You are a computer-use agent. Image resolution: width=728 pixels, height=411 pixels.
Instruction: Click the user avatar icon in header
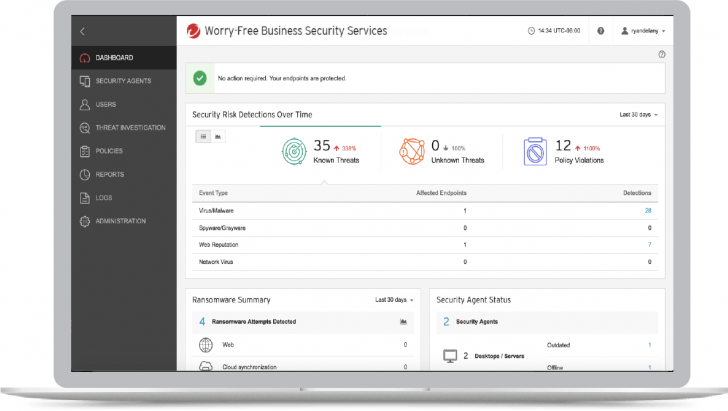pos(625,31)
